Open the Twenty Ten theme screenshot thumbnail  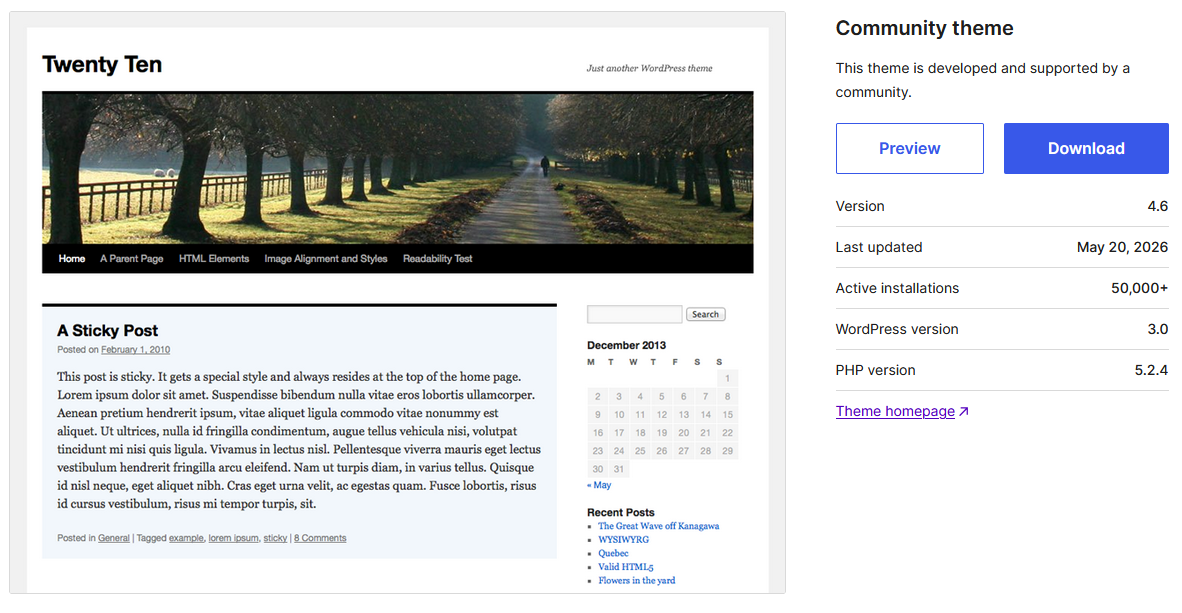pyautogui.click(x=397, y=302)
